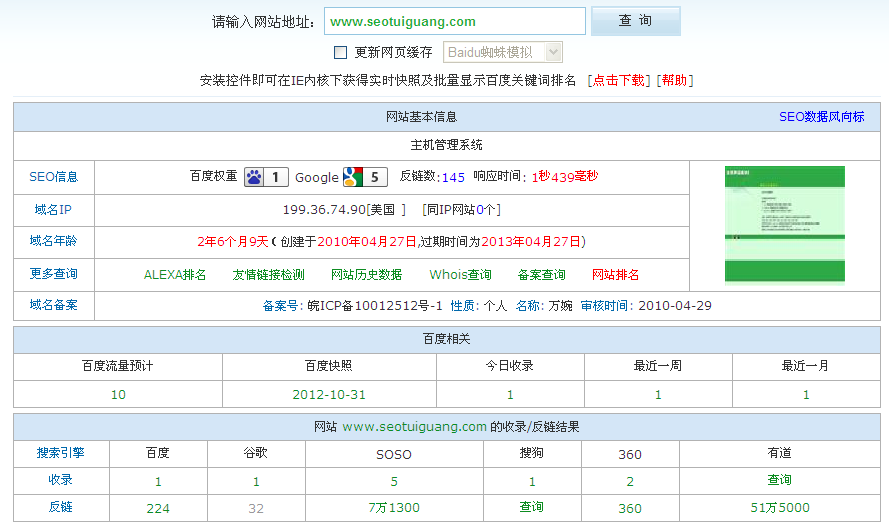Click the Baidu paw weight icon

coord(254,177)
